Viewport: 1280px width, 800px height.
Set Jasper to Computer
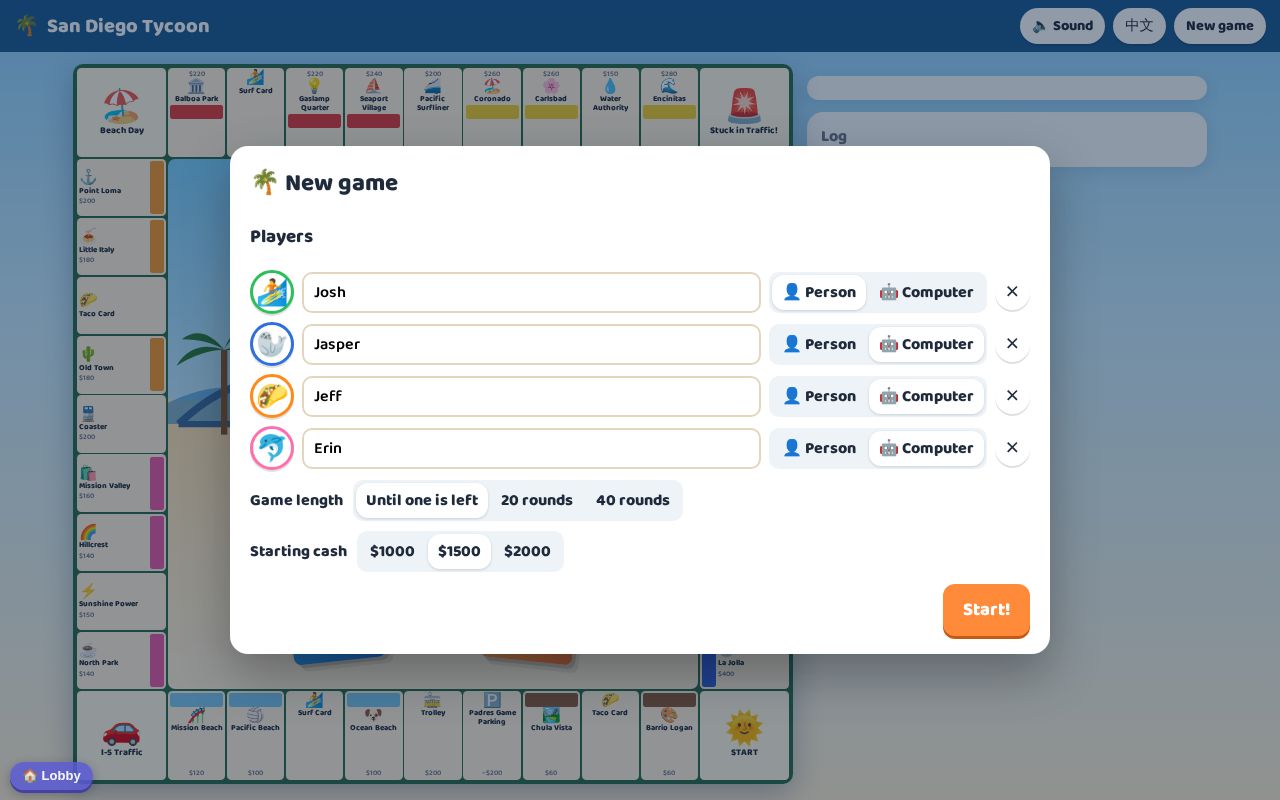(926, 344)
